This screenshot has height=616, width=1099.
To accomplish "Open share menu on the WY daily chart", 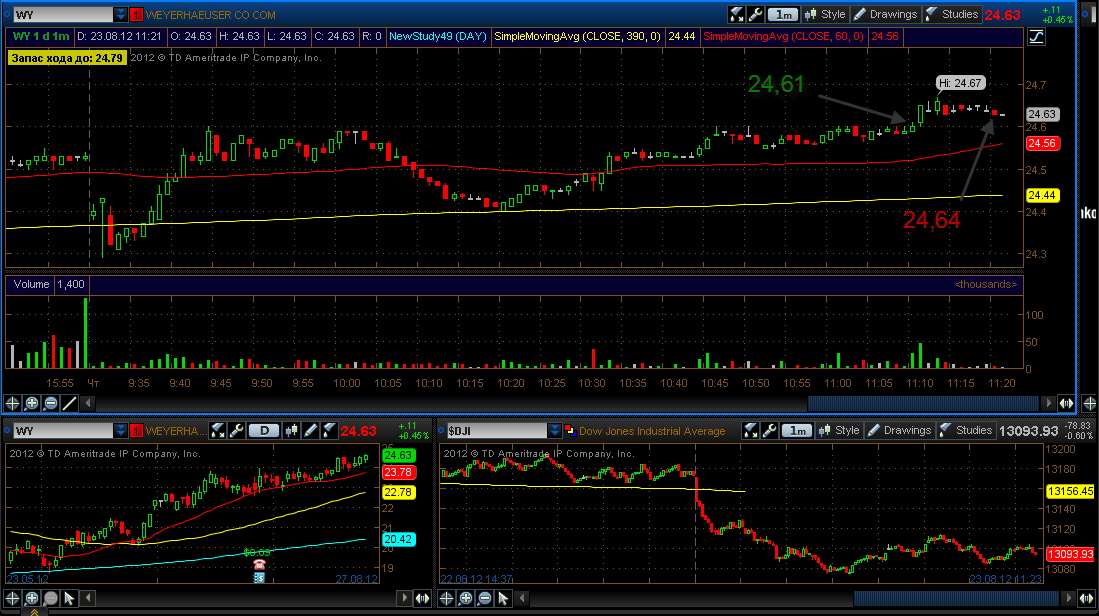I will [218, 430].
